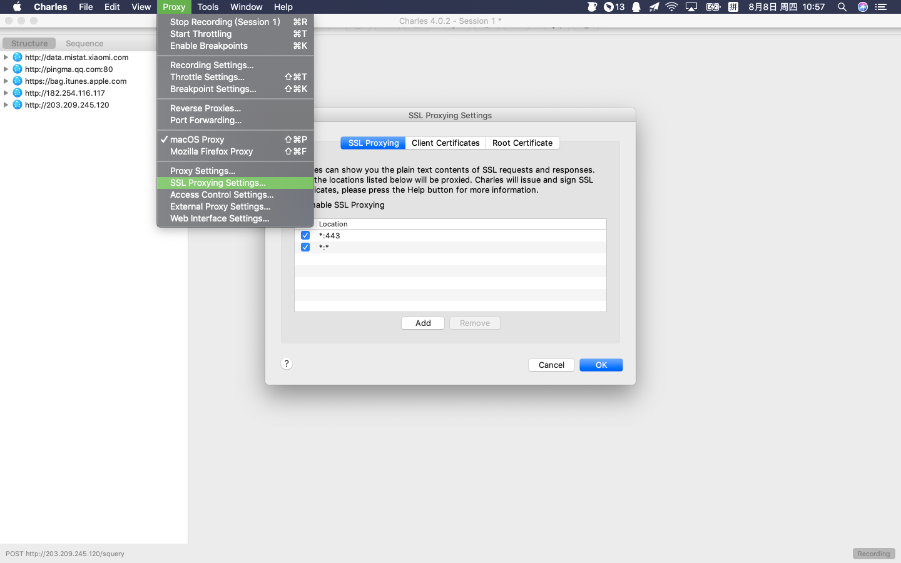Toggle the *:* location checkbox
This screenshot has width=901, height=563.
[305, 247]
